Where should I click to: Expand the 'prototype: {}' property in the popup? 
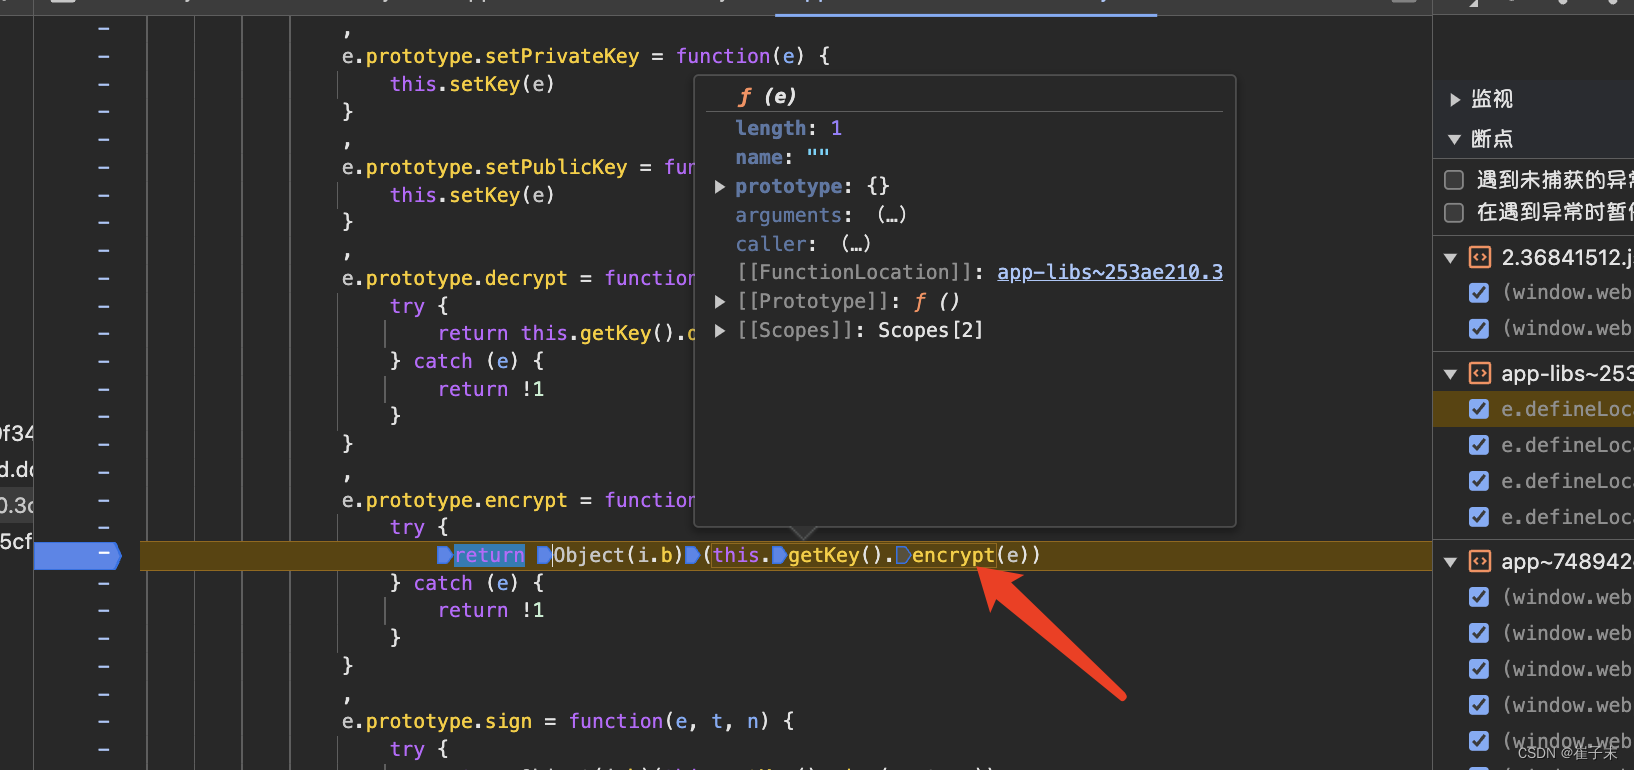point(720,187)
